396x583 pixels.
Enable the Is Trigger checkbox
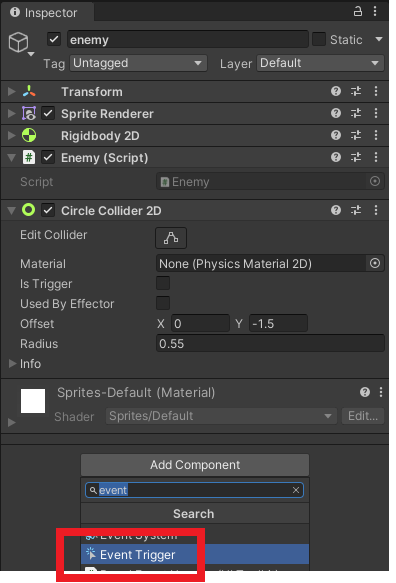pos(163,283)
